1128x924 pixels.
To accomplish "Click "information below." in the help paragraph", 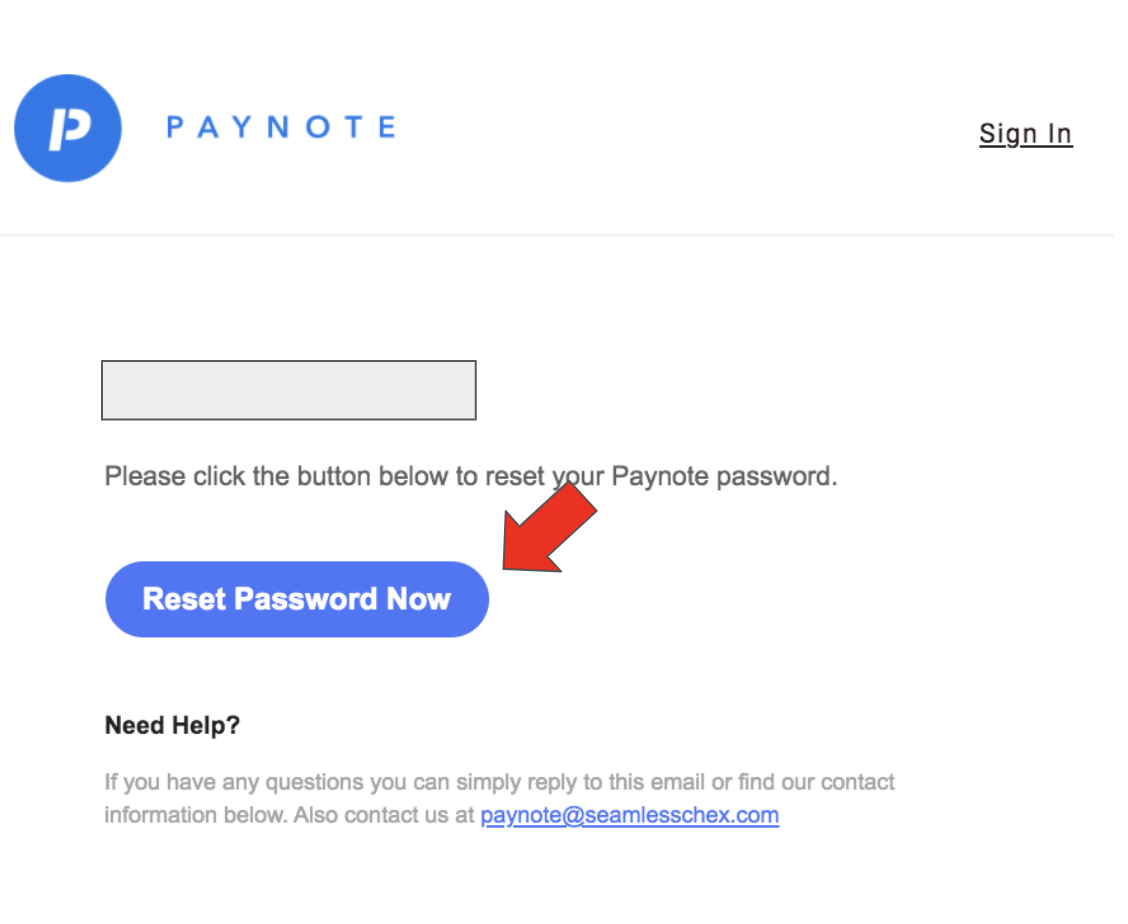I will point(196,815).
